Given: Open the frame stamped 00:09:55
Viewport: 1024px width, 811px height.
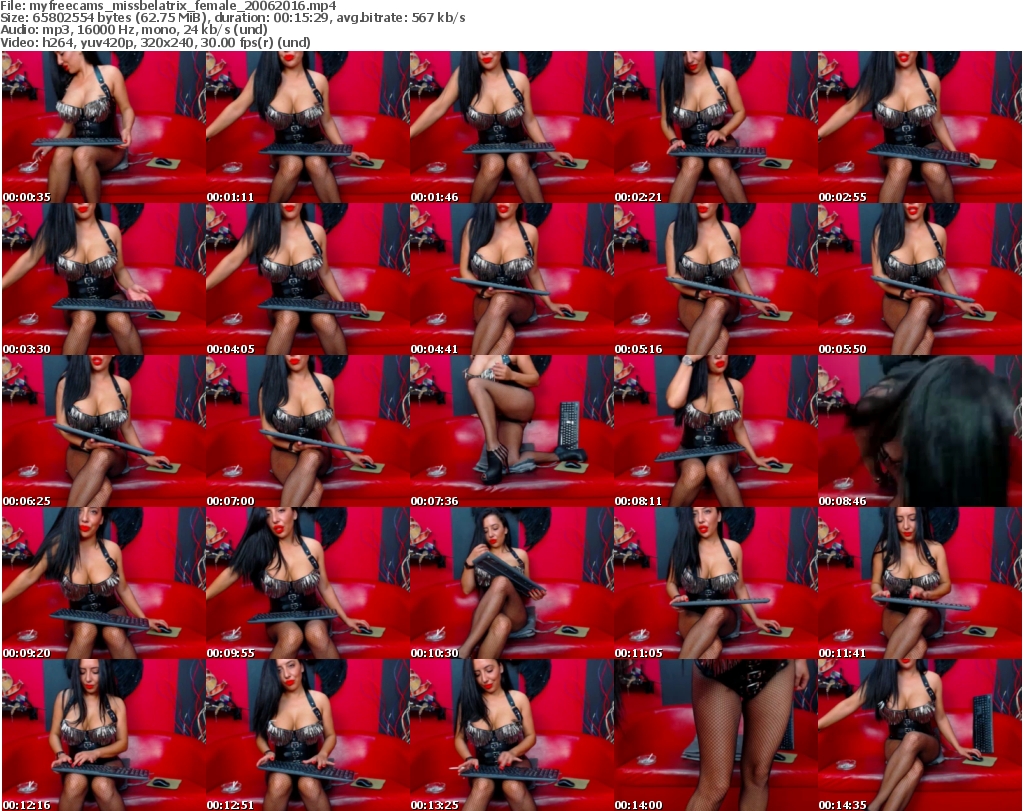Looking at the screenshot, I should pos(308,583).
